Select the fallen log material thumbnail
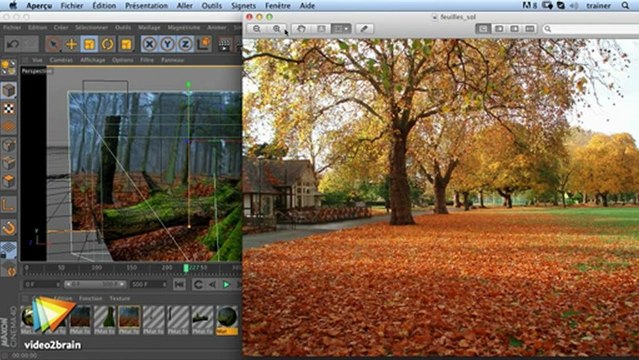 coord(203,320)
